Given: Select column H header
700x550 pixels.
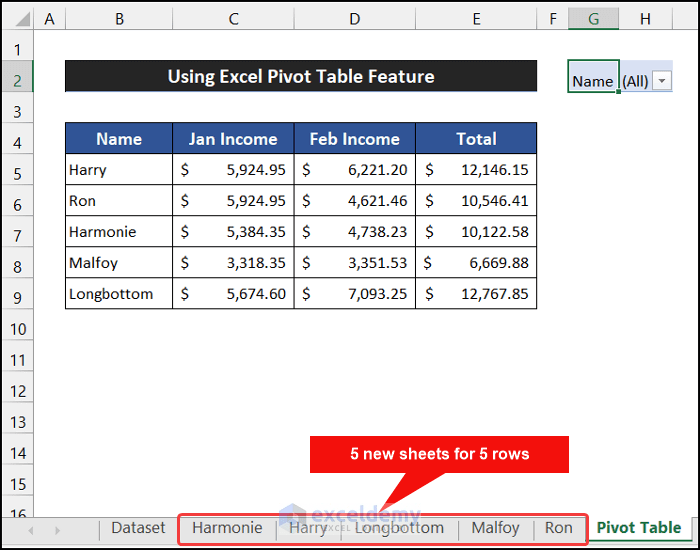Looking at the screenshot, I should click(x=645, y=19).
